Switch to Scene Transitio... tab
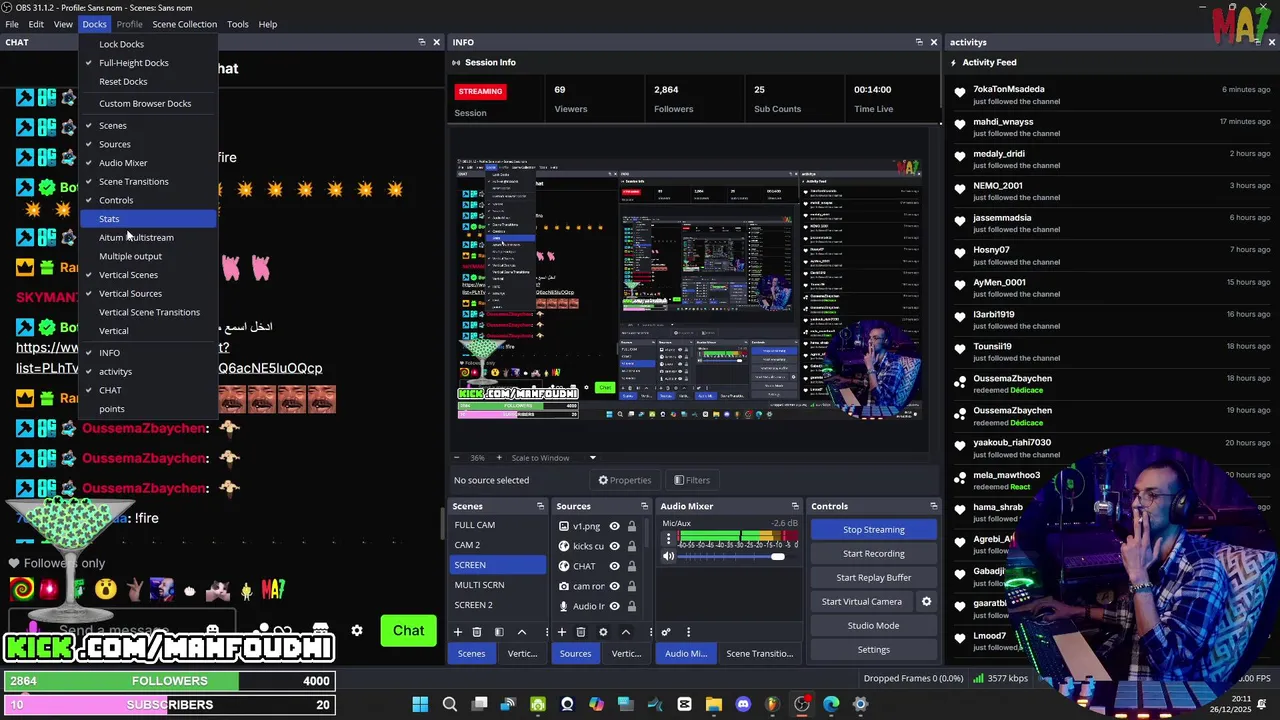The width and height of the screenshot is (1280, 720). click(759, 654)
